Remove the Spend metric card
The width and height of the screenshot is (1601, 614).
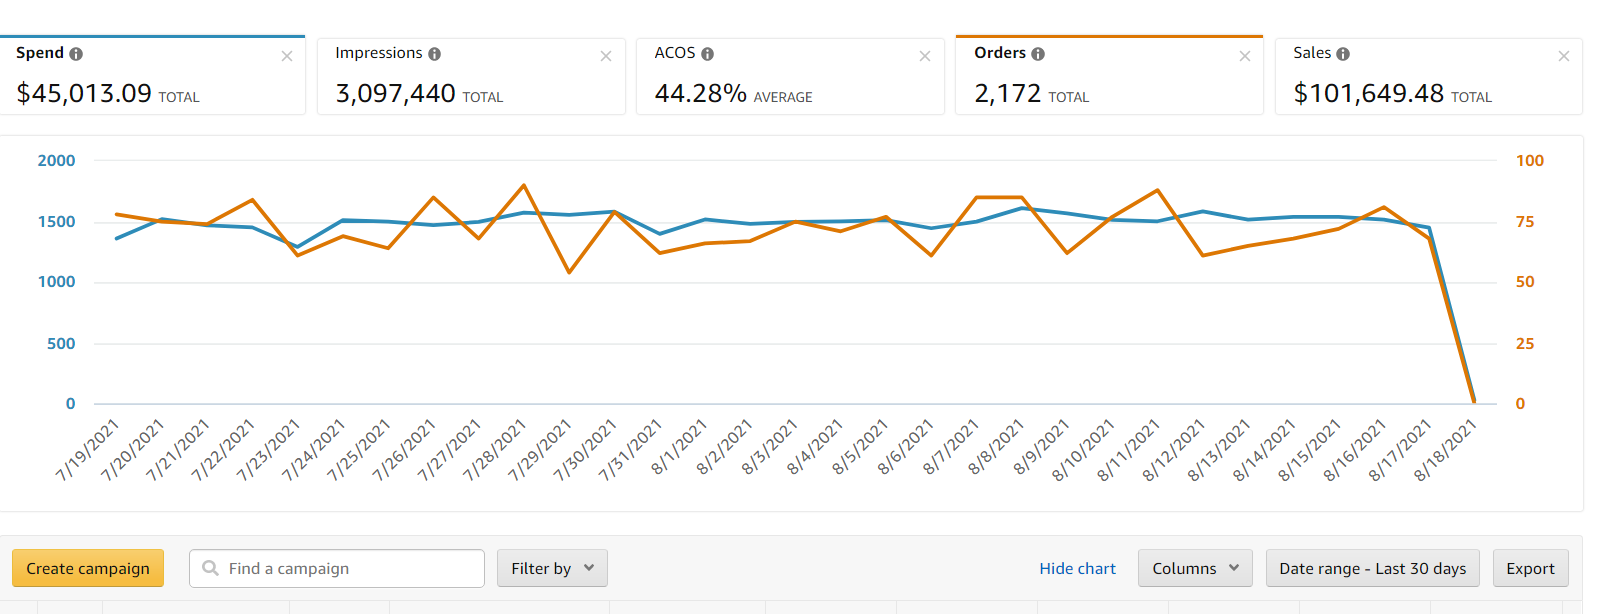pyautogui.click(x=287, y=56)
